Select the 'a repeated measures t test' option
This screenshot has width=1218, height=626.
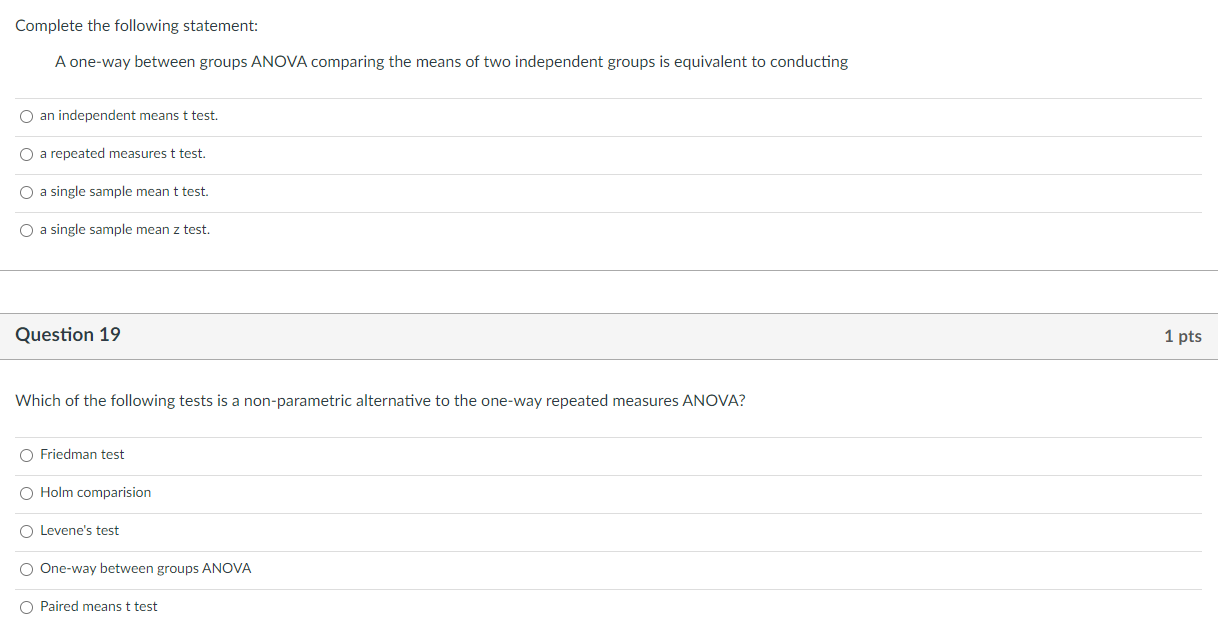click(x=26, y=153)
